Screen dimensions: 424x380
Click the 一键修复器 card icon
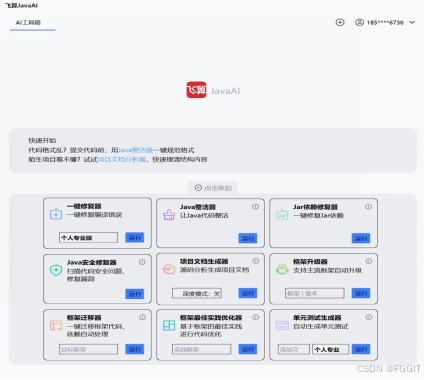56,214
